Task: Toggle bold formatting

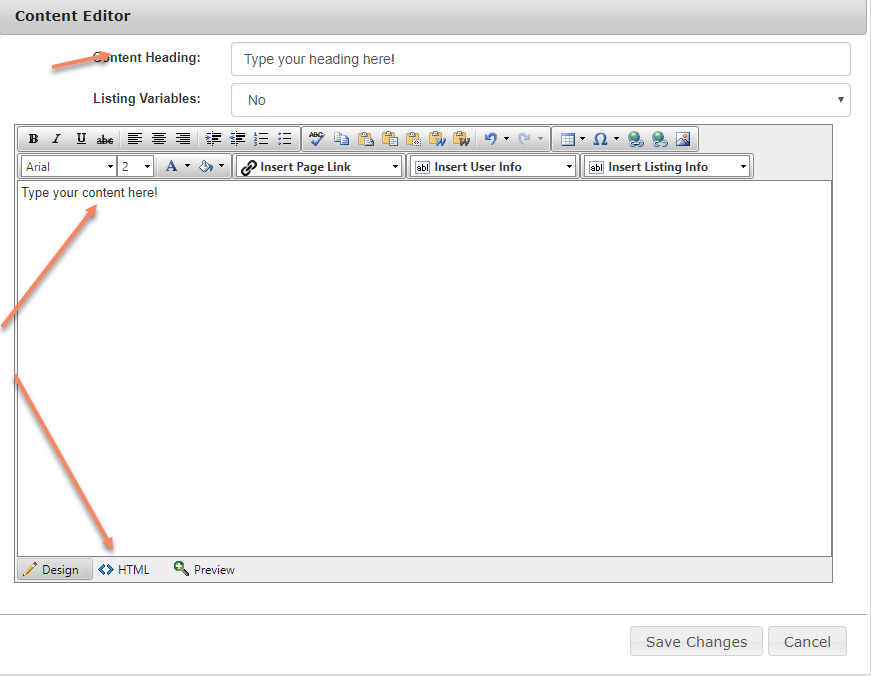Action: [33, 139]
